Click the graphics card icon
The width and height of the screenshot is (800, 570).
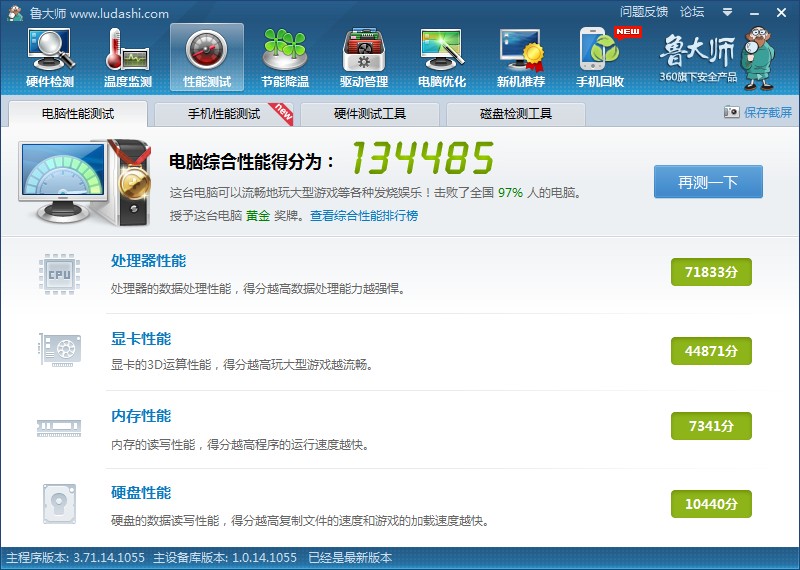tap(60, 350)
